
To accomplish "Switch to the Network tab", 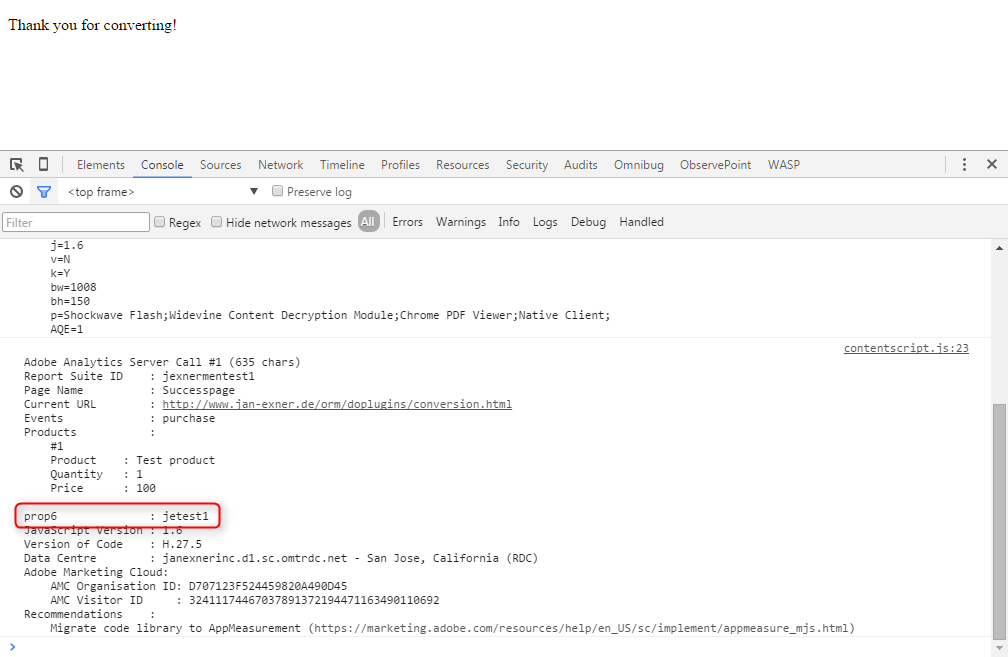I will pyautogui.click(x=280, y=165).
